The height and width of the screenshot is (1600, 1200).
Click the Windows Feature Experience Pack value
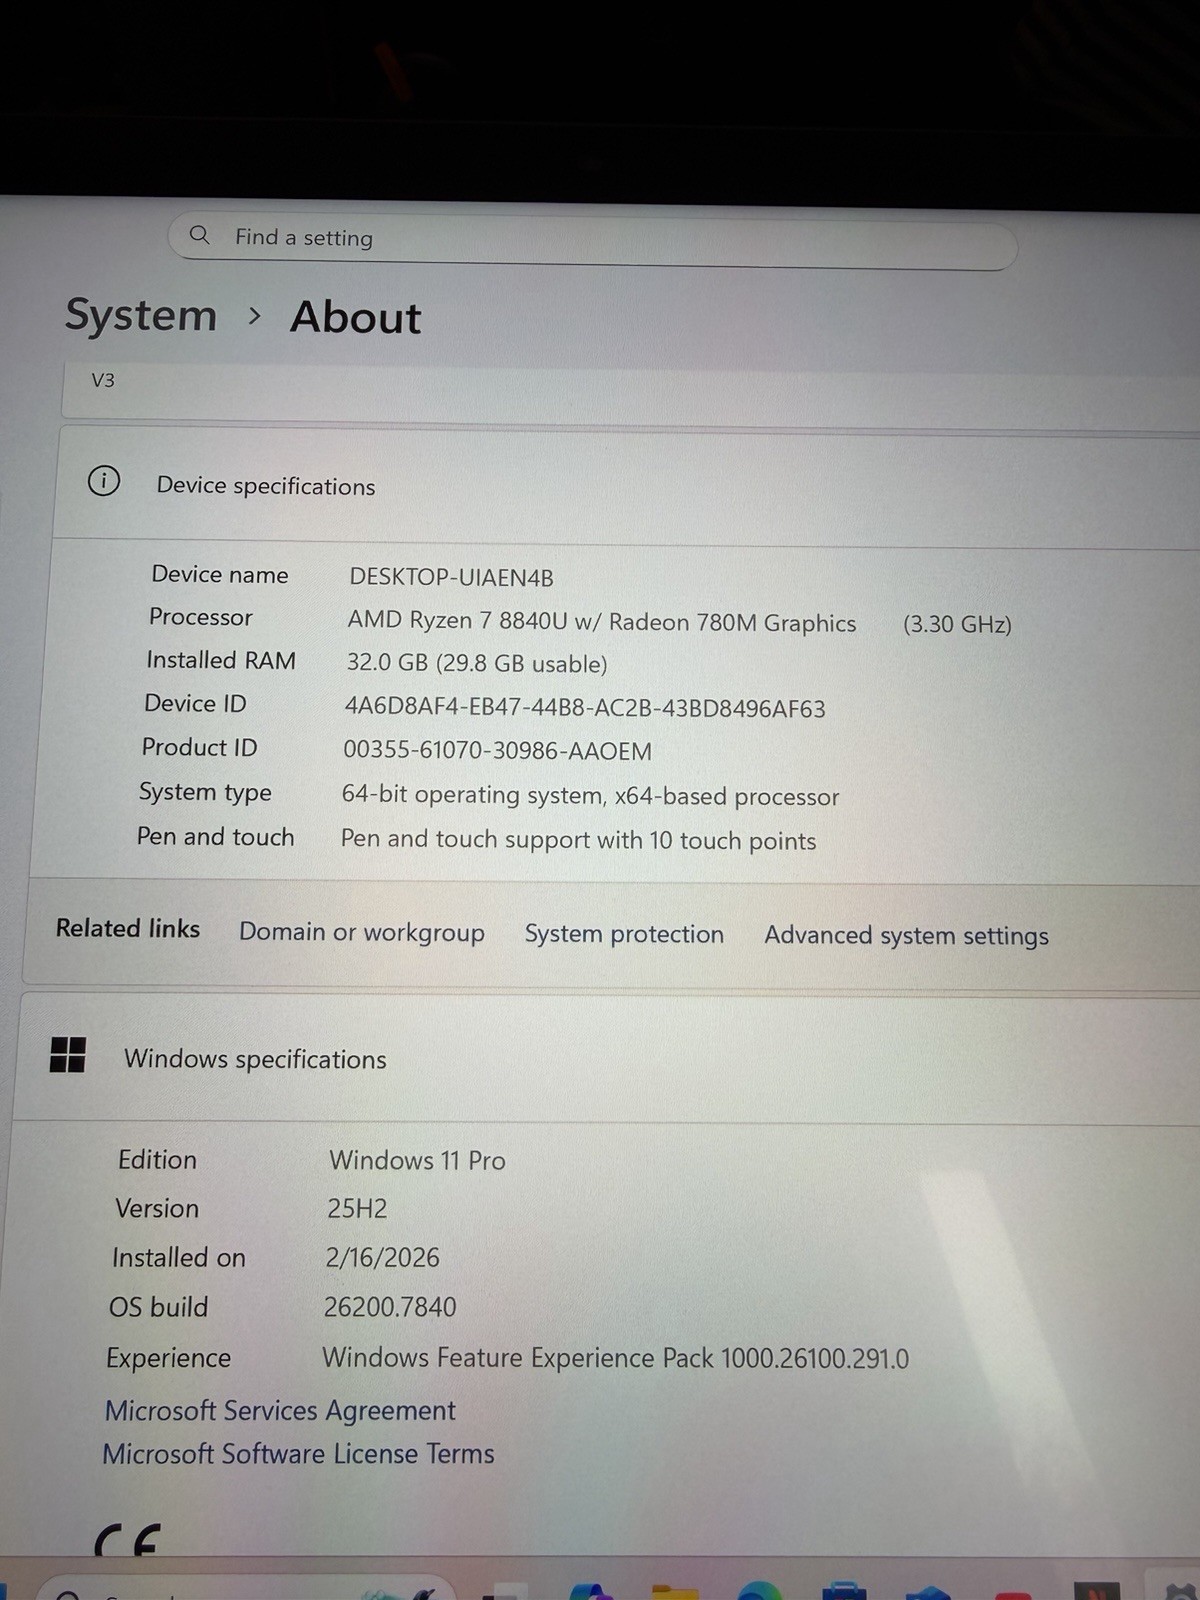tap(615, 1358)
